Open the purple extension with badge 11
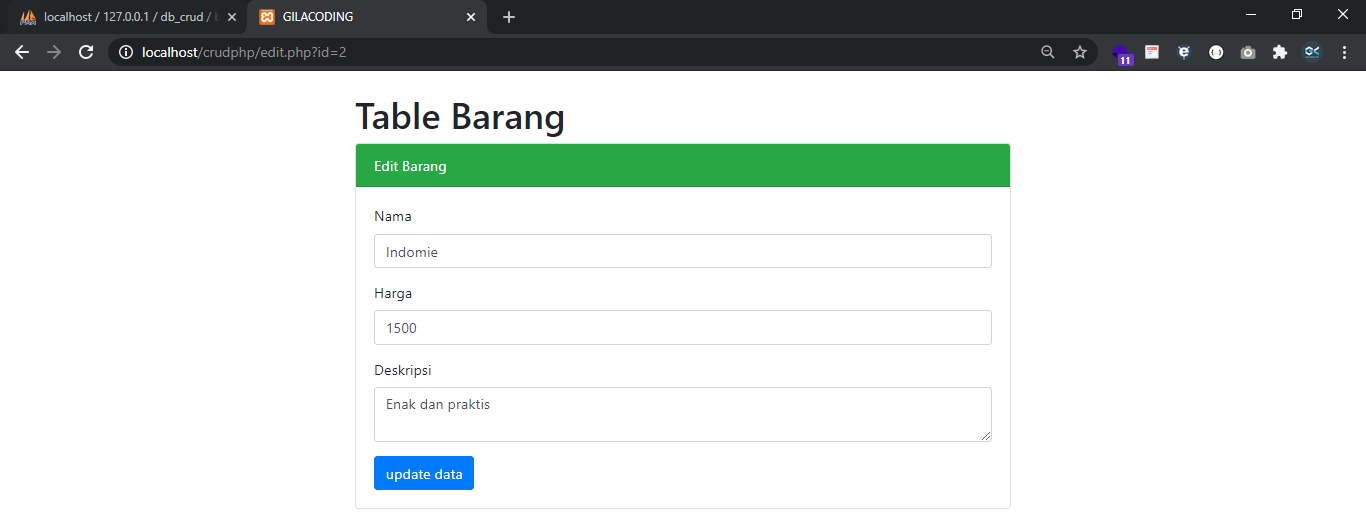 1120,53
